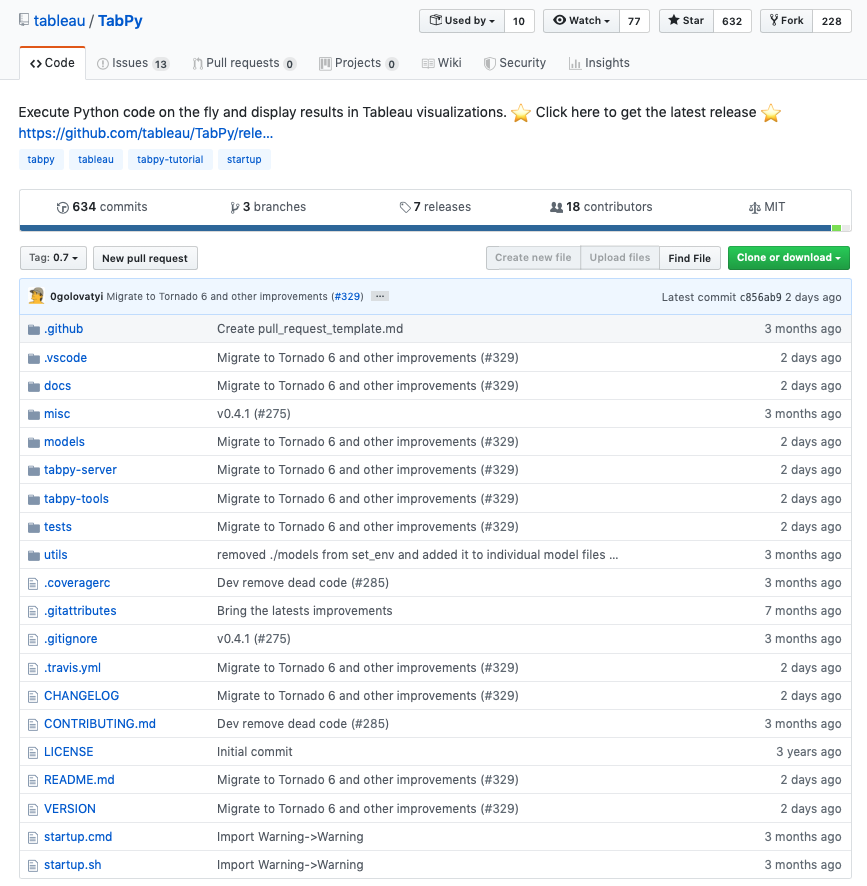Open the Tag: 0.7 branch selector
This screenshot has height=886, width=867.
(x=53, y=258)
